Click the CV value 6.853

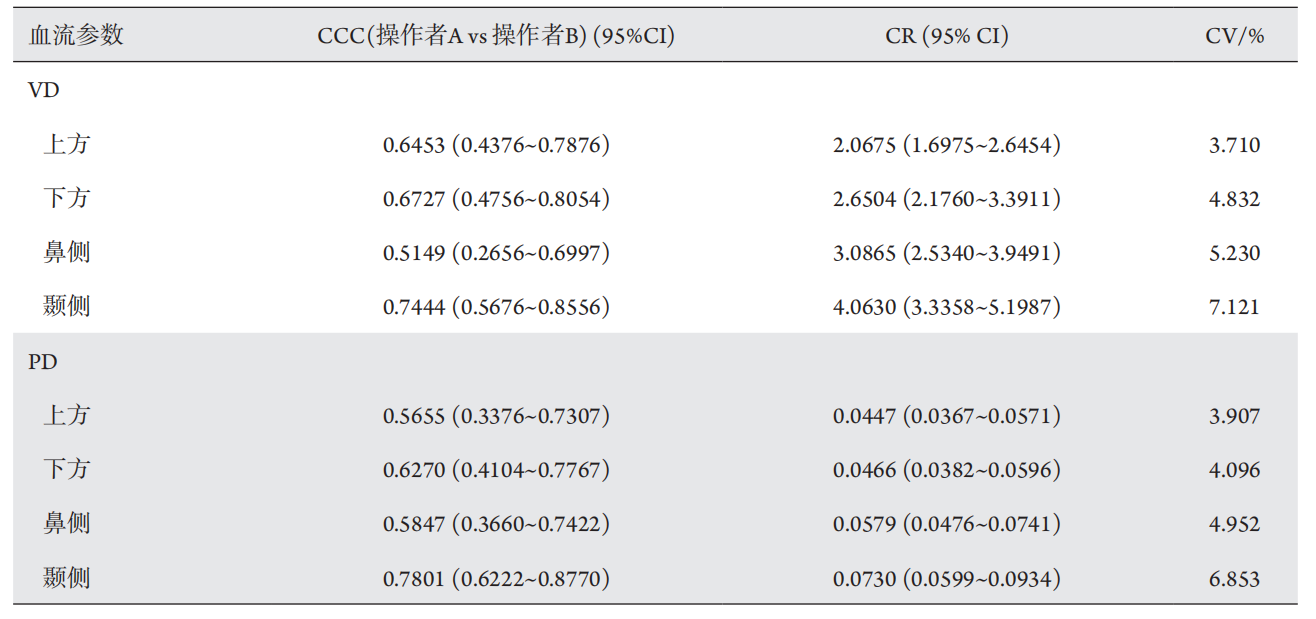(1234, 578)
